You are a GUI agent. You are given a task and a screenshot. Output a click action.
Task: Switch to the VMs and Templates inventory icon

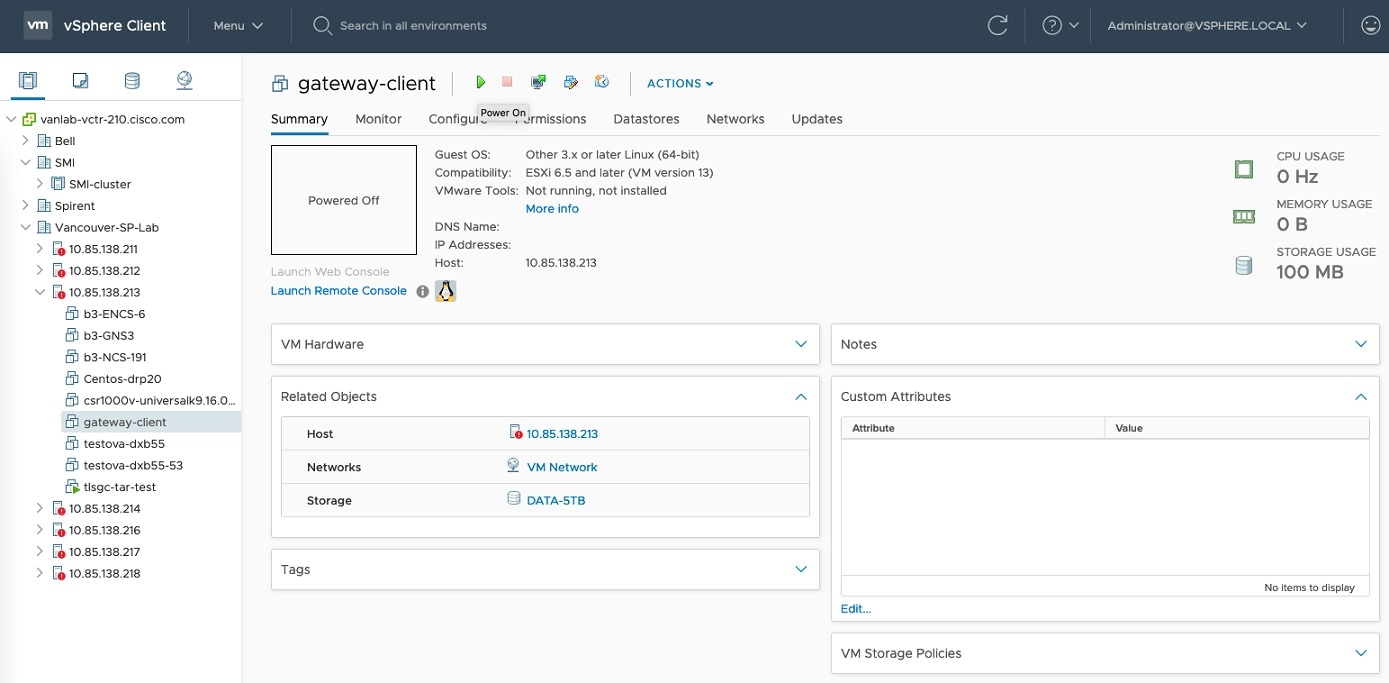(x=80, y=79)
